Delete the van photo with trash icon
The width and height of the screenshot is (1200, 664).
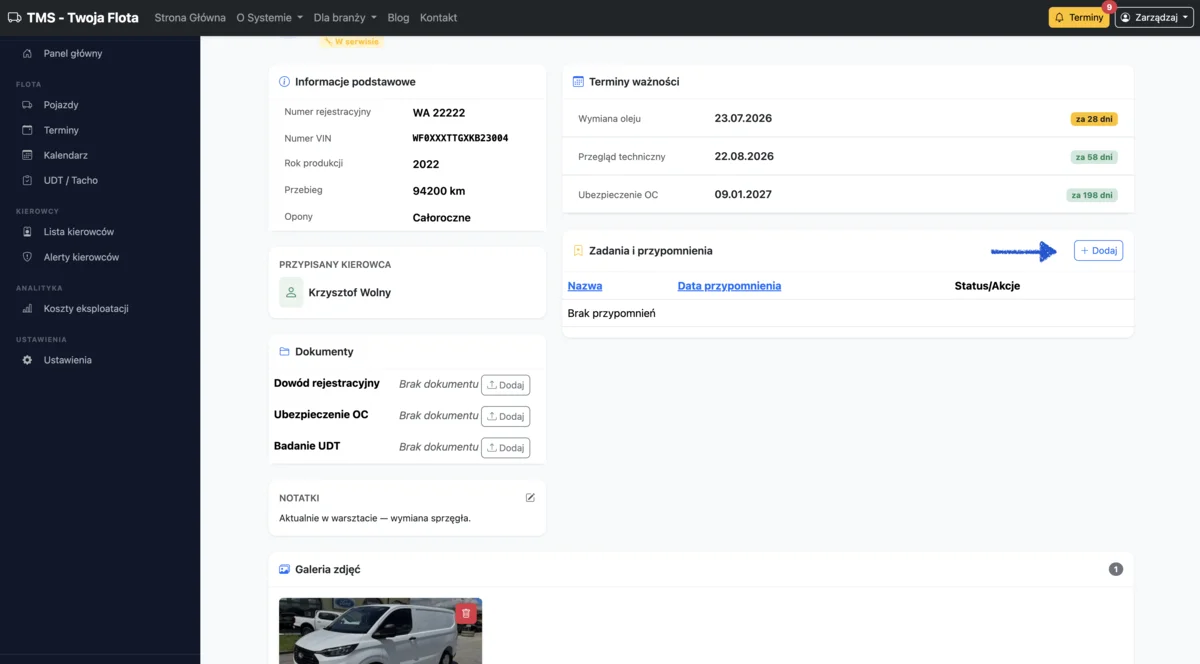coord(465,614)
